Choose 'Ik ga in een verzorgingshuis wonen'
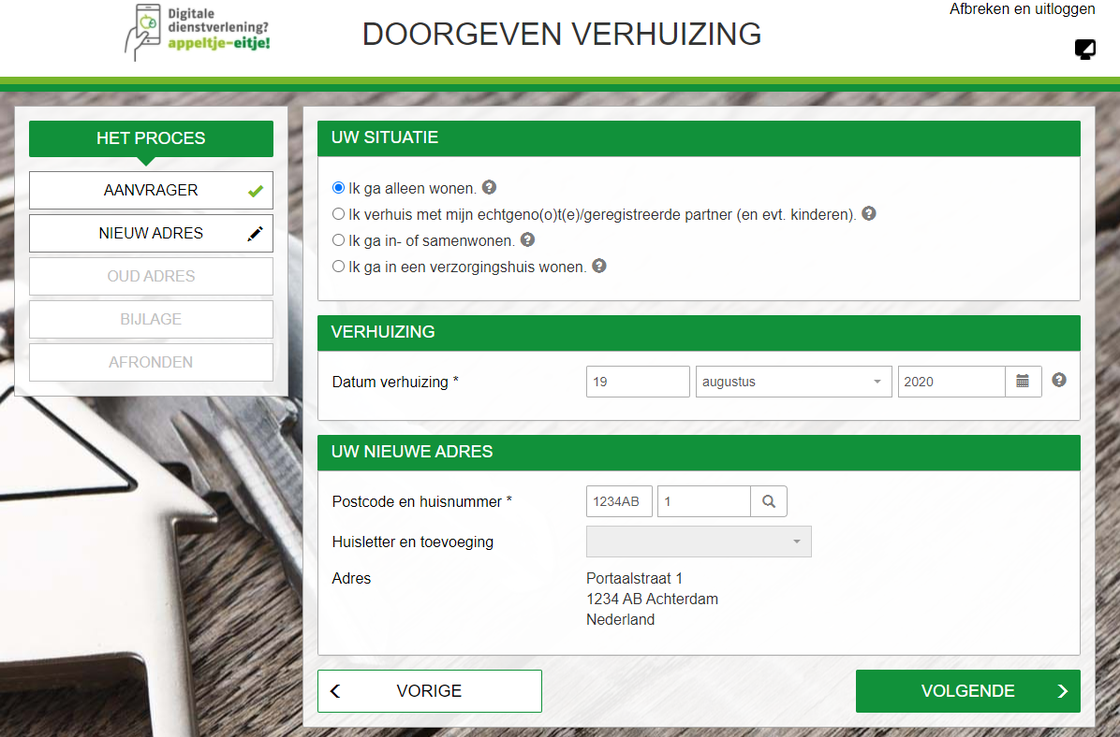1120x737 pixels. pos(339,266)
